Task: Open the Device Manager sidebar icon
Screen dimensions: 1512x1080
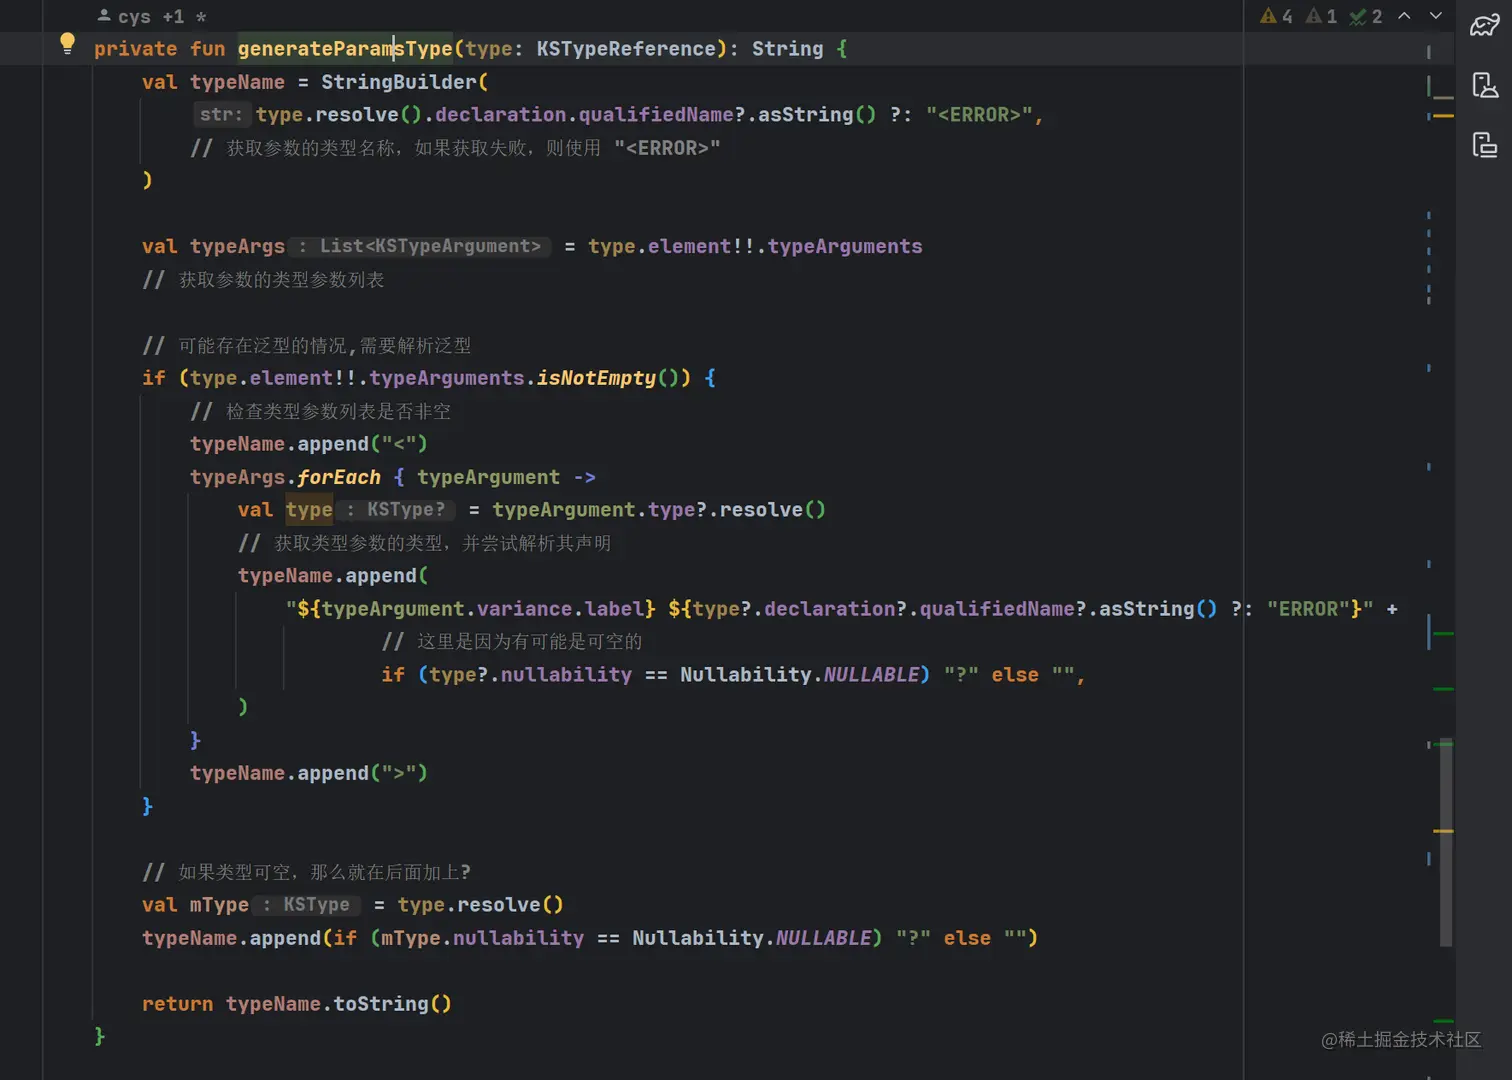Action: (x=1485, y=85)
